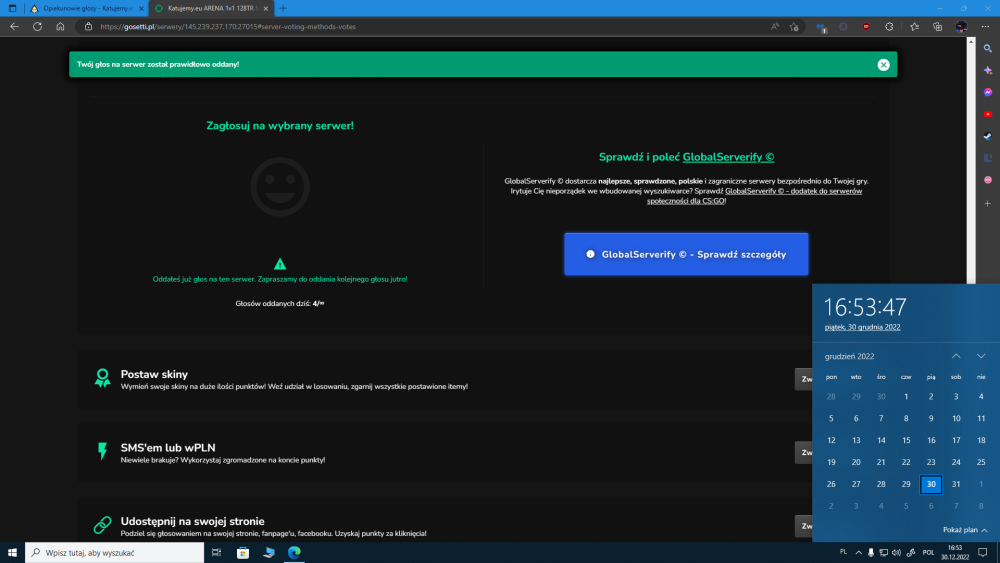1000x563 pixels.
Task: Expand the Udostępnij row button
Action: 804,526
